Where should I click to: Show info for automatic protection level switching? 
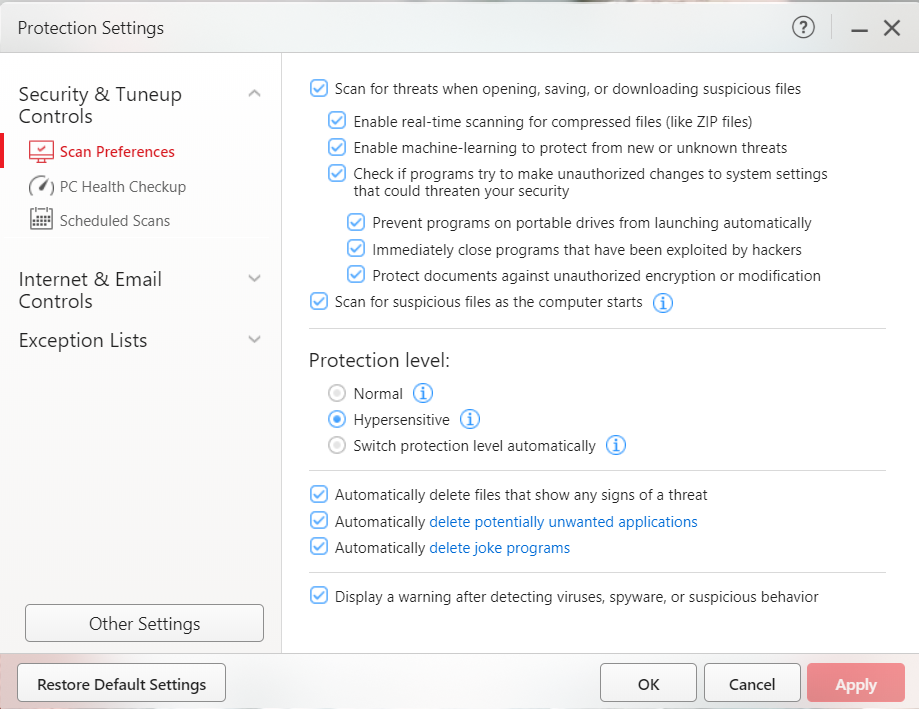pyautogui.click(x=616, y=445)
